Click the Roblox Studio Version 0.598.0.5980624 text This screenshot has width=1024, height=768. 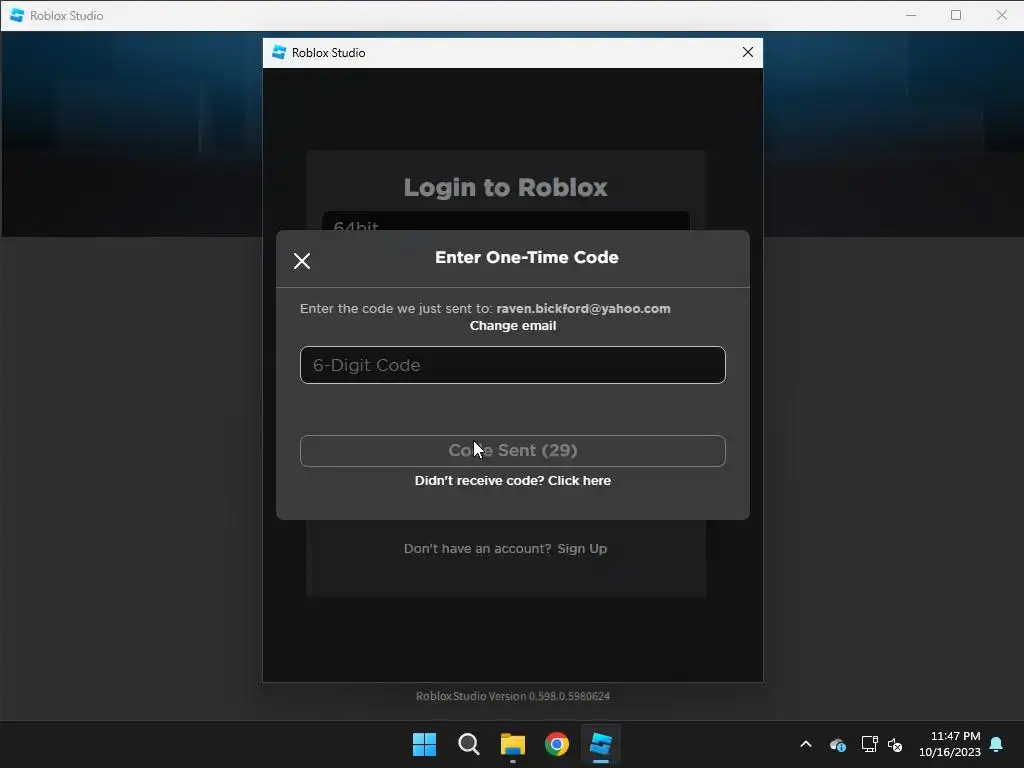[513, 696]
